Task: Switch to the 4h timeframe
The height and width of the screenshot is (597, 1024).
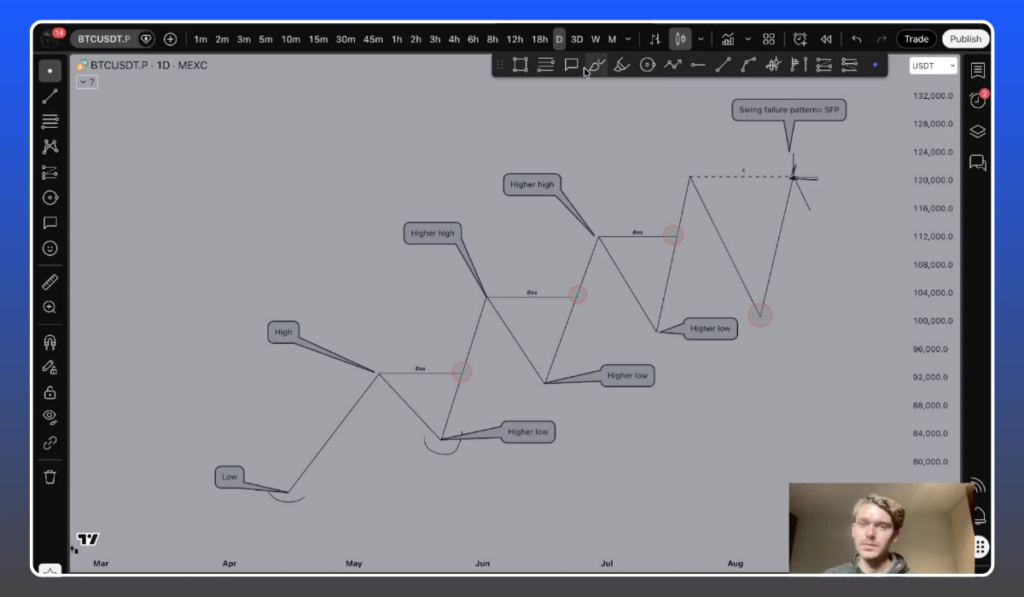Action: pos(454,39)
